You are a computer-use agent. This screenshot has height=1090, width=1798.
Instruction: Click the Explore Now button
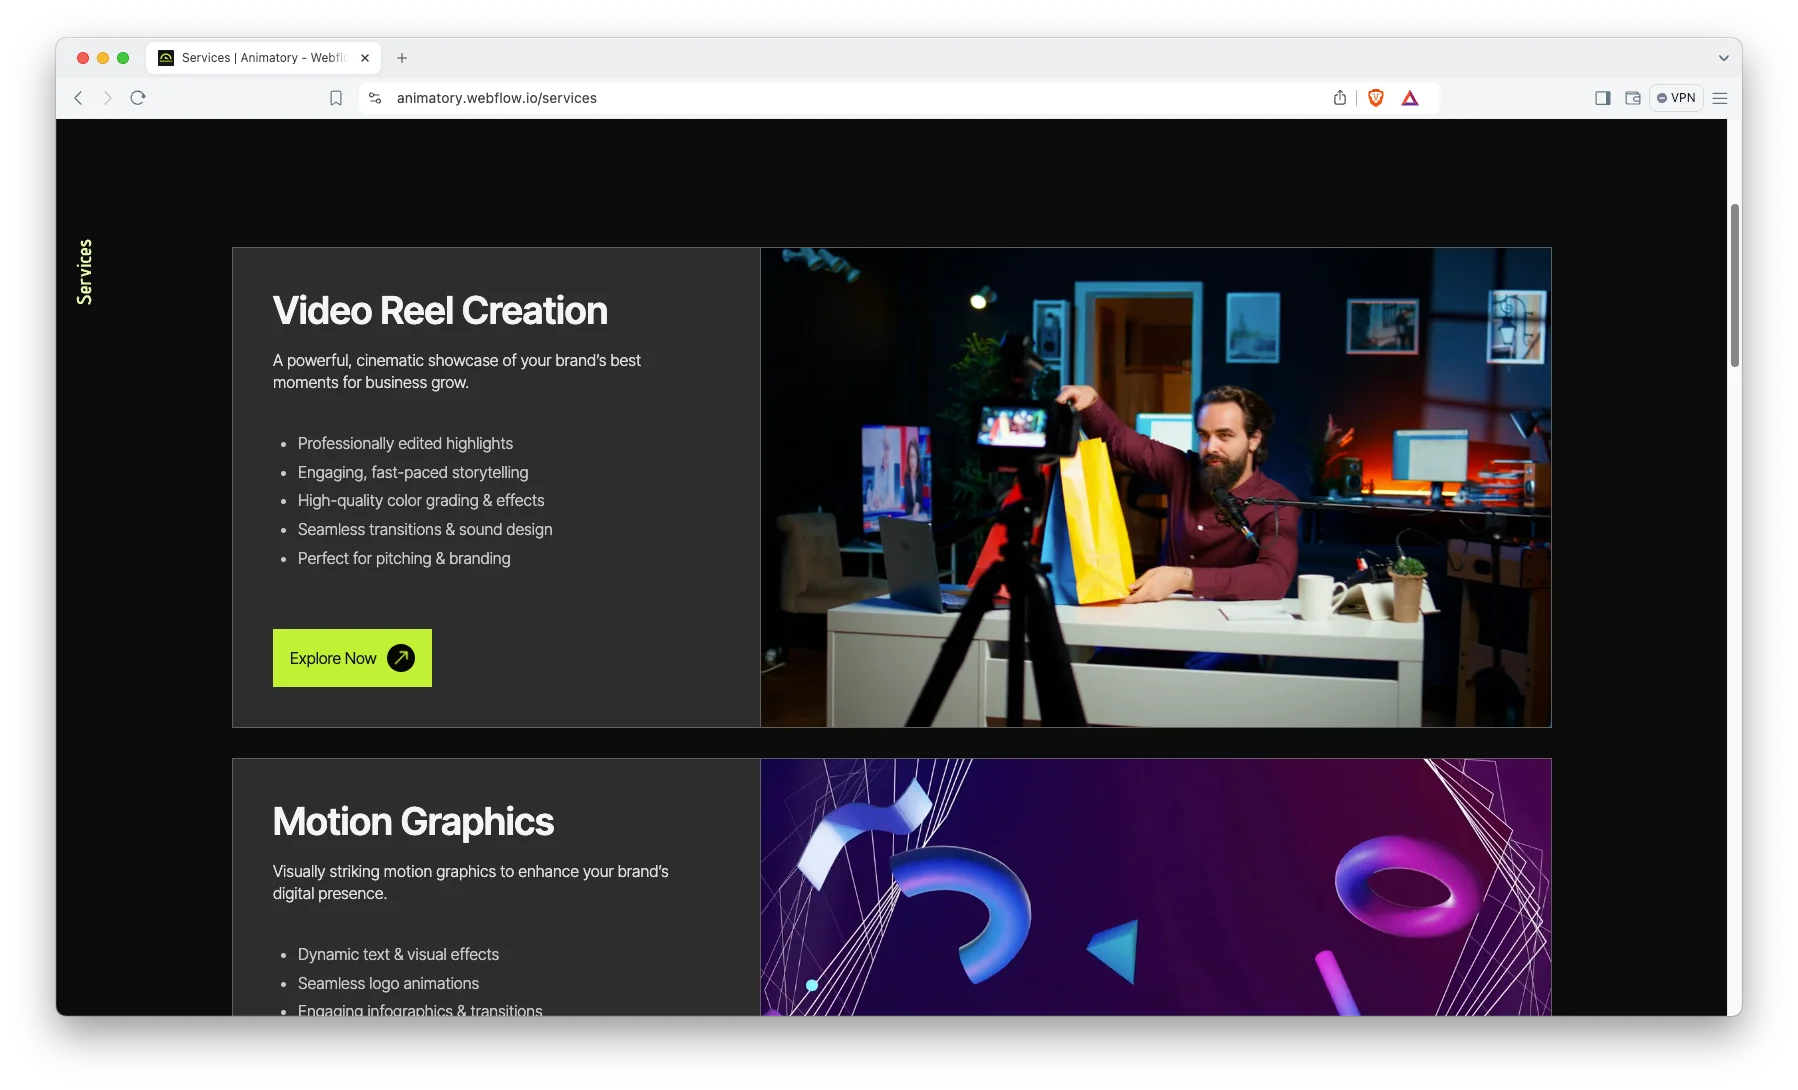click(352, 658)
